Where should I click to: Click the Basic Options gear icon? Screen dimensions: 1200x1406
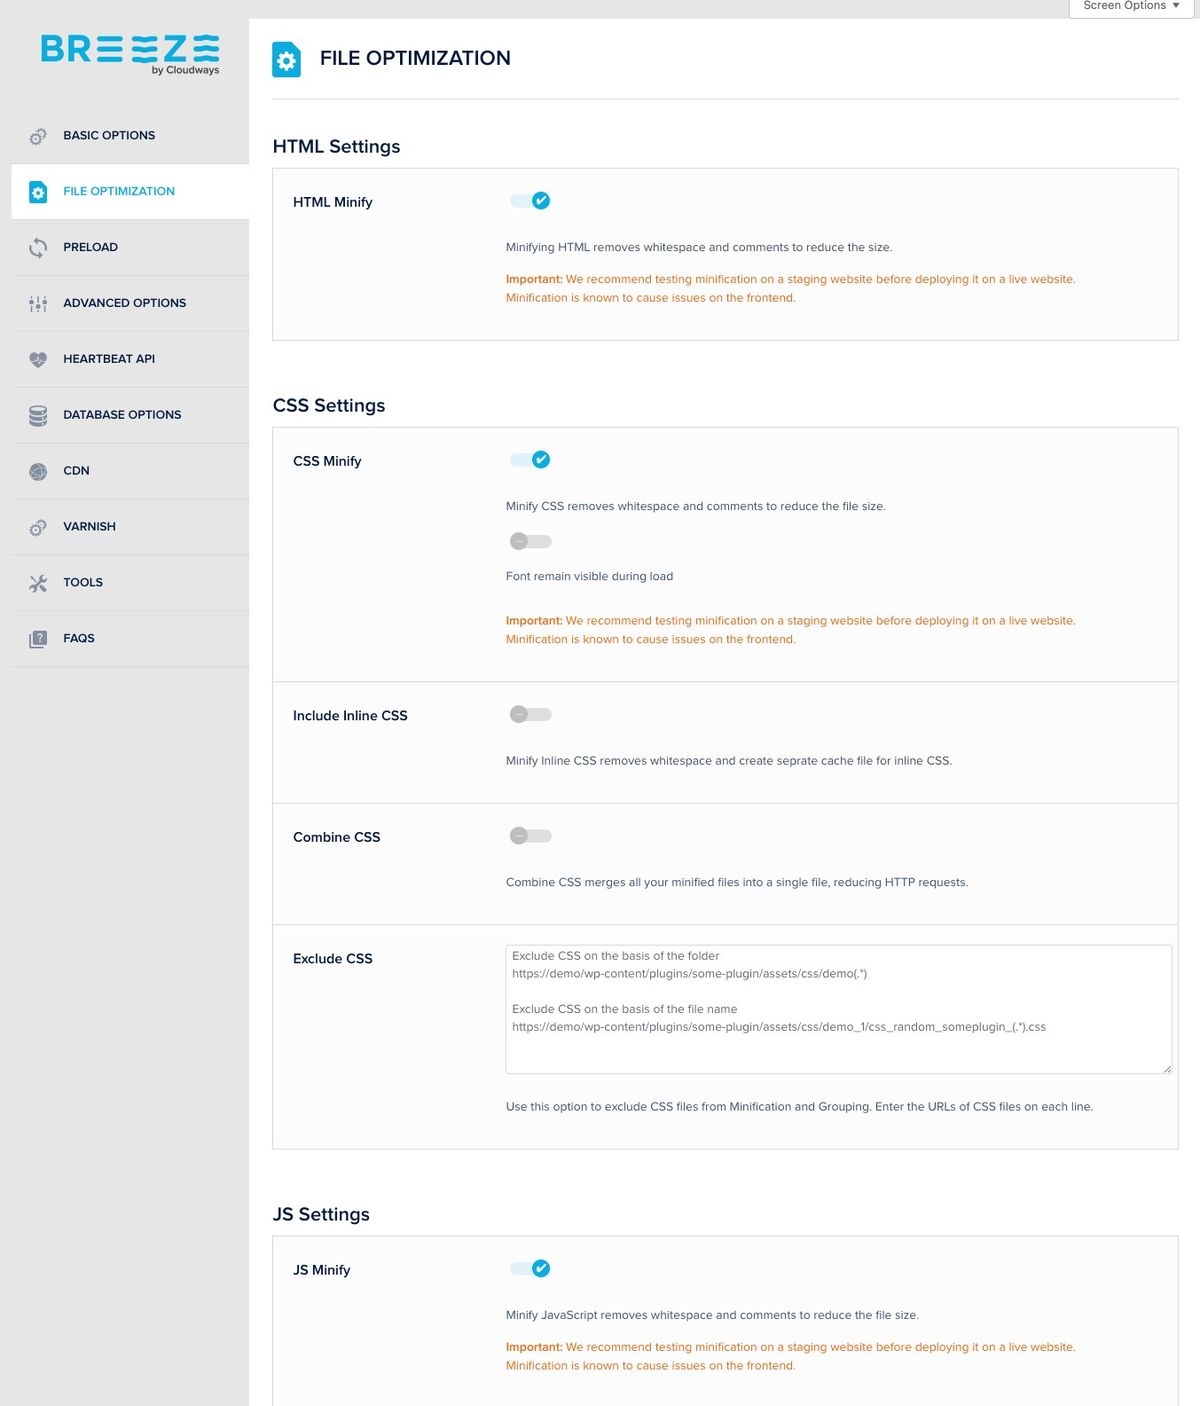pyautogui.click(x=38, y=136)
